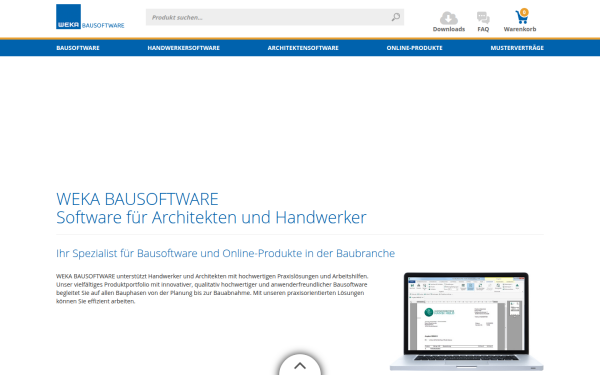Click subheading 'Ihr Spezialist für Bausoftware'
This screenshot has height=375, width=600.
tap(225, 253)
